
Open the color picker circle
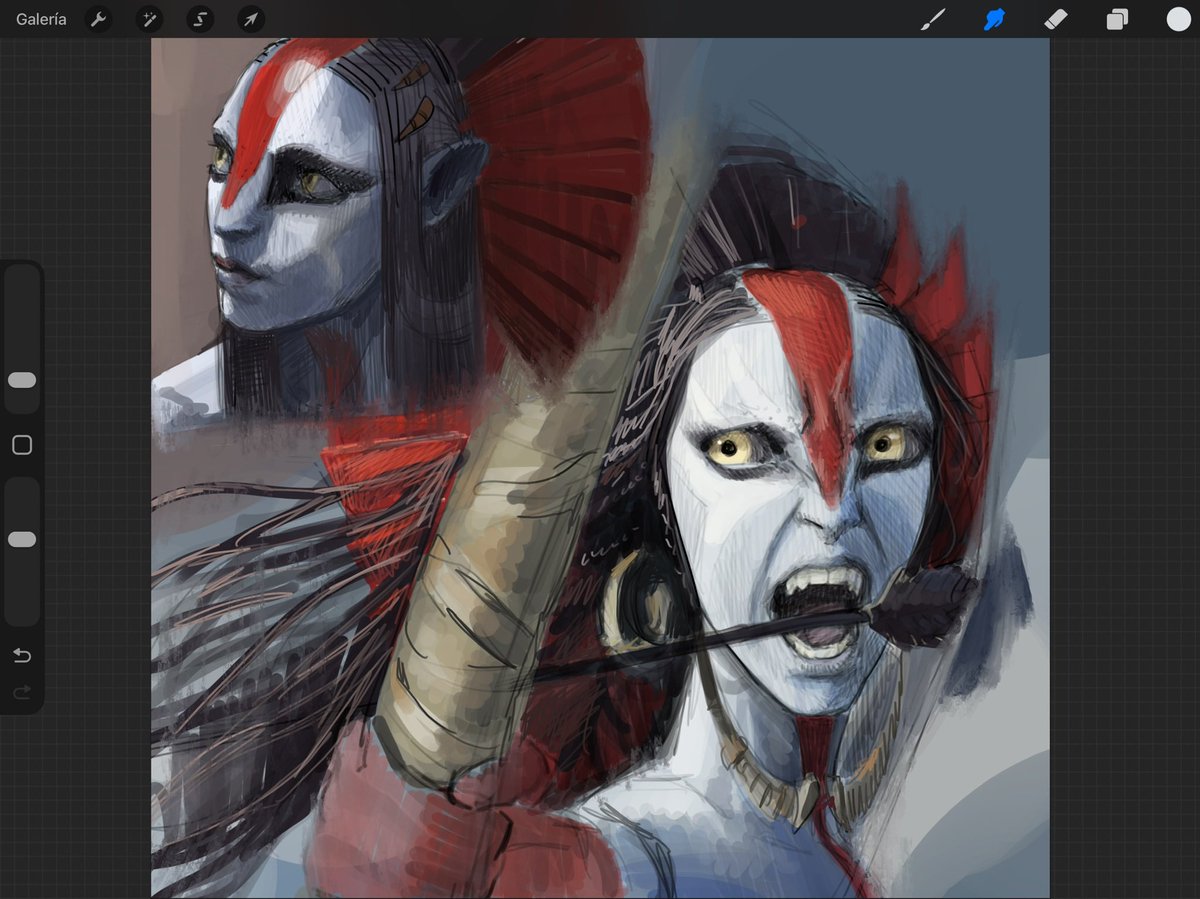click(x=1178, y=19)
